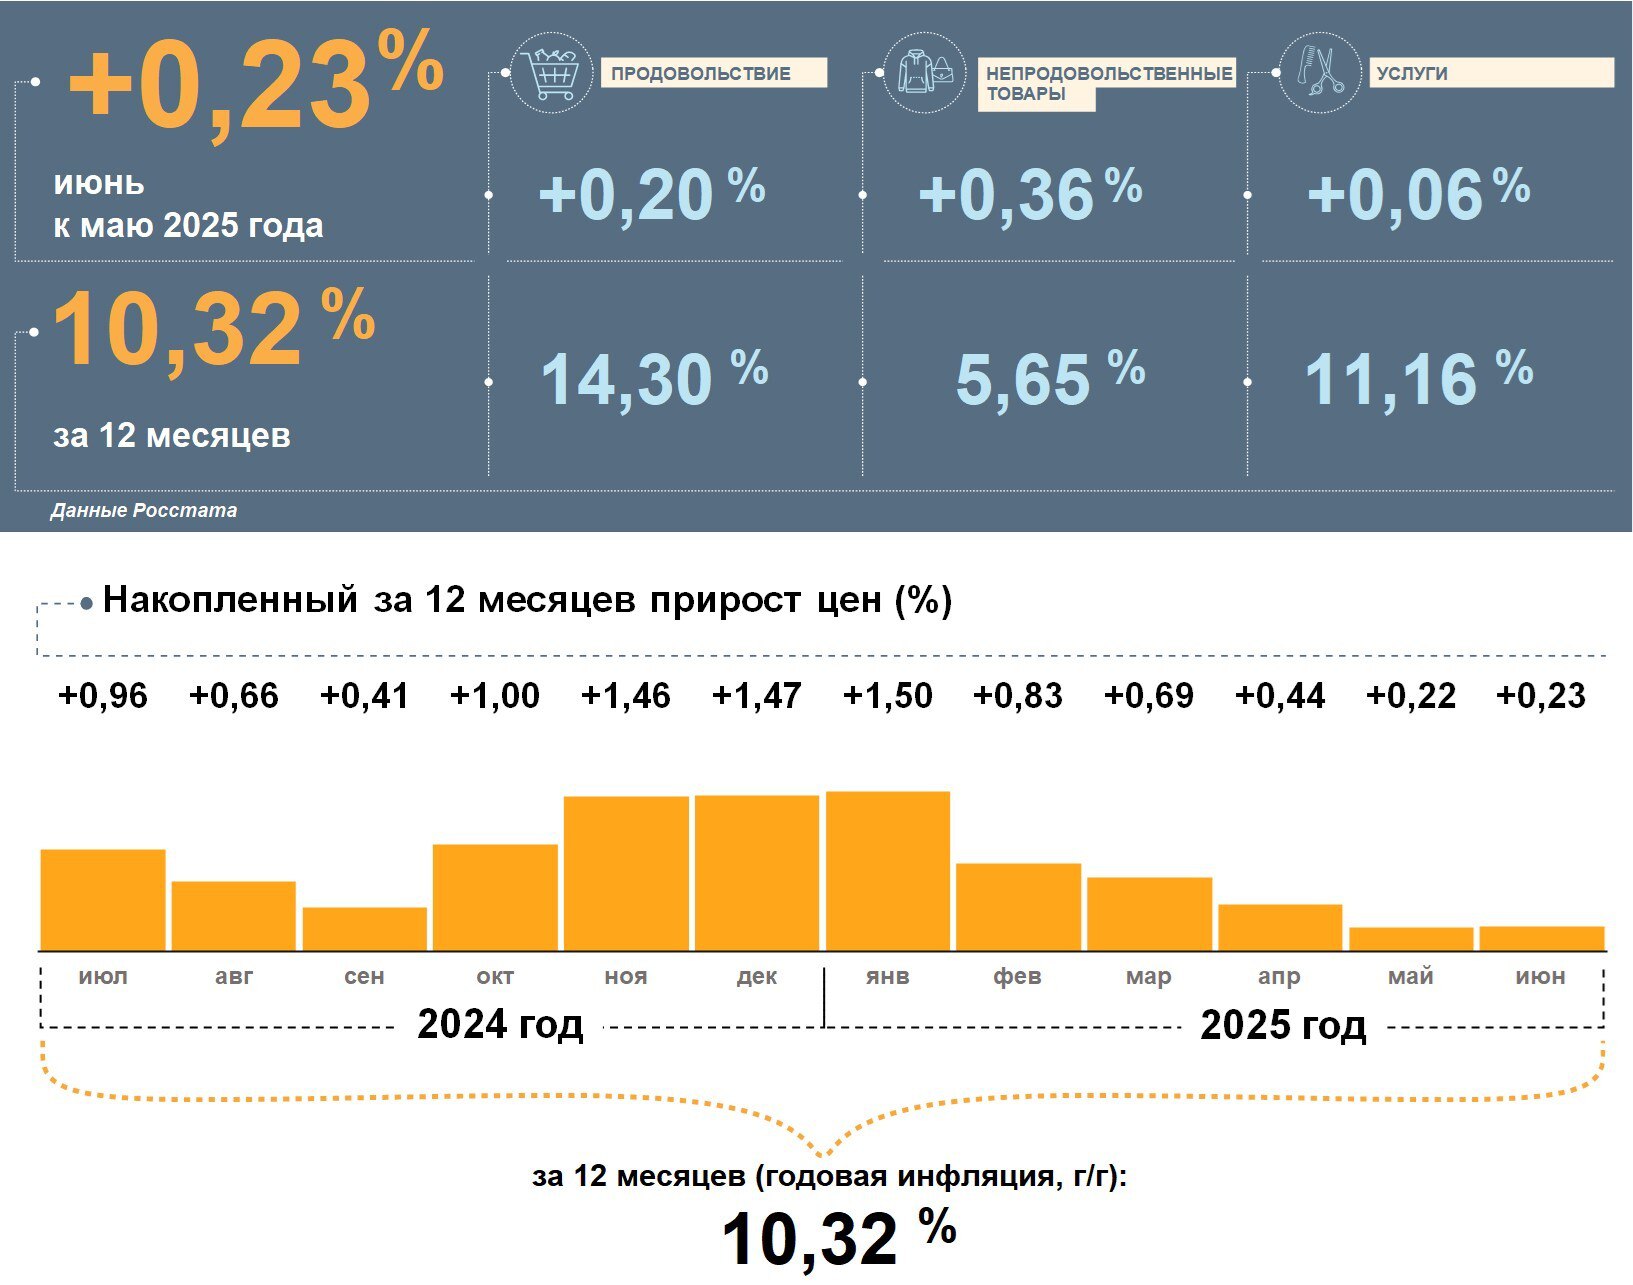Click the large +0,23% monthly figure
The image size is (1633, 1285).
pyautogui.click(x=256, y=84)
